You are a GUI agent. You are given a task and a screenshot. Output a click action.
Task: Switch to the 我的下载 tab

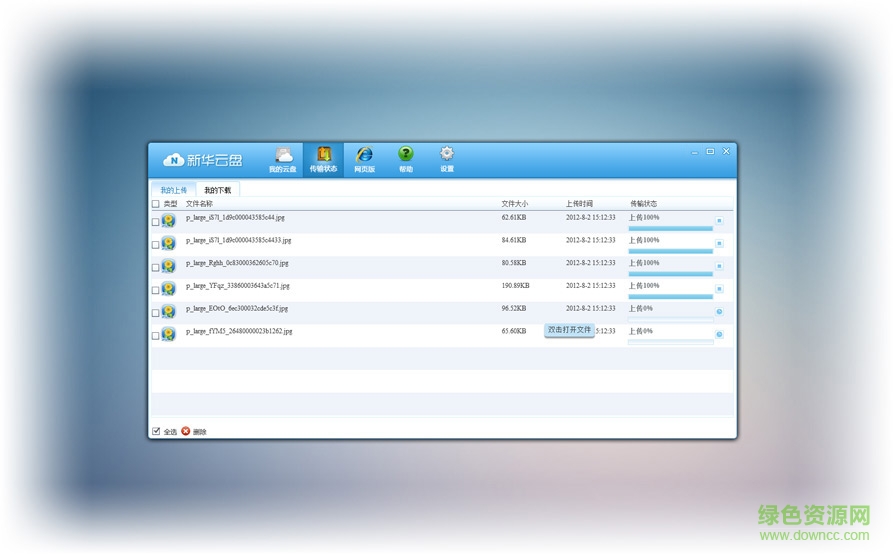[x=218, y=189]
